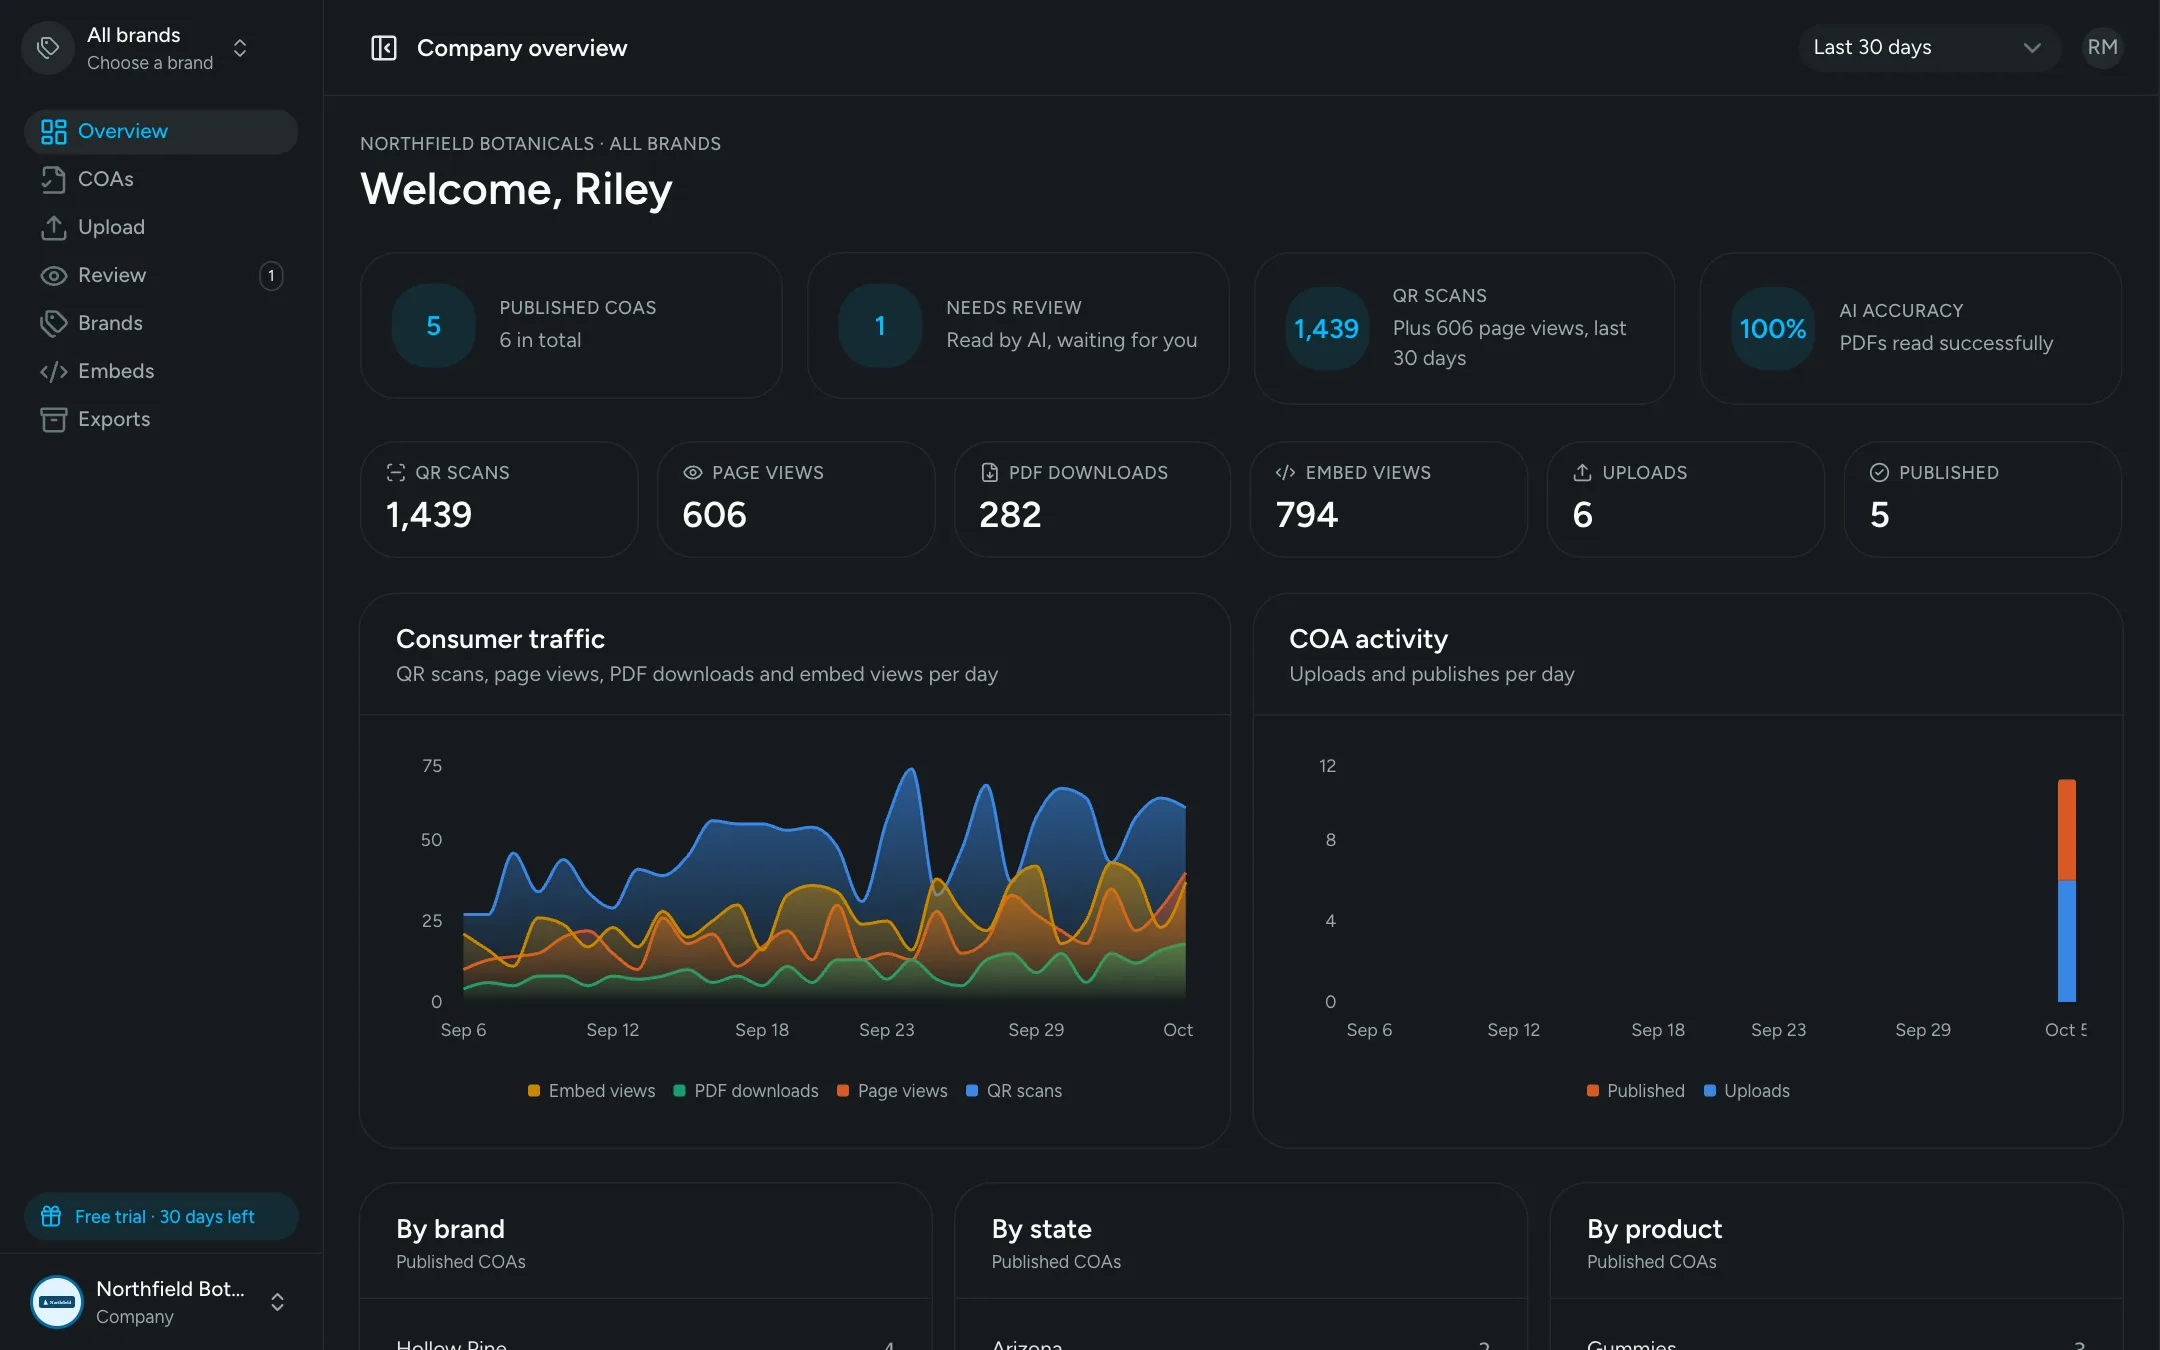Click the Northfield Botanicals company logo avatar
The height and width of the screenshot is (1350, 2160).
click(x=57, y=1302)
